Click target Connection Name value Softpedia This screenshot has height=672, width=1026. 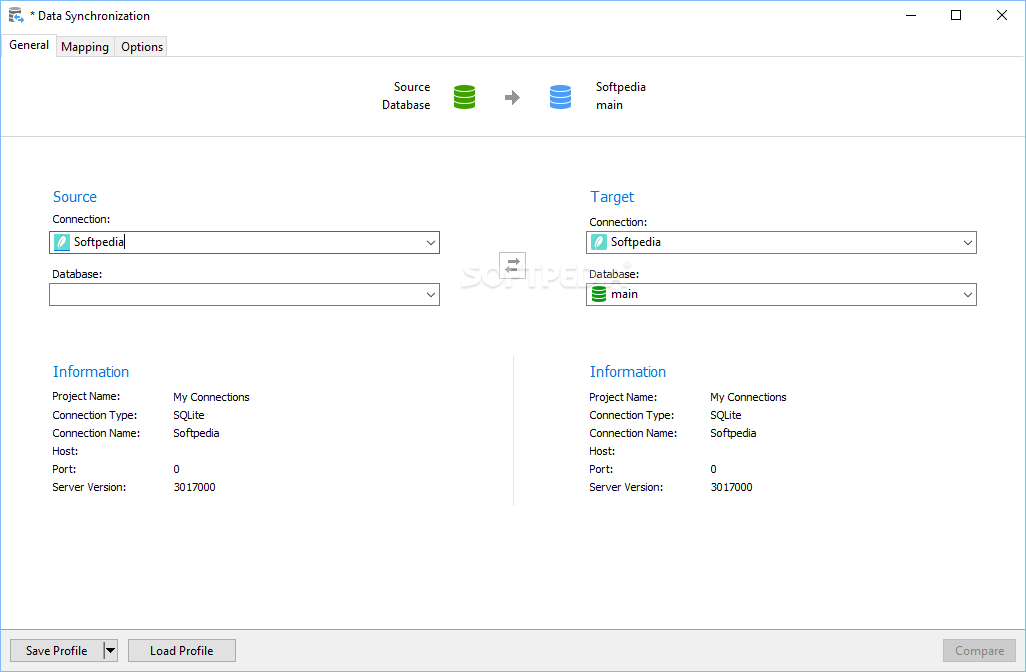click(x=733, y=433)
